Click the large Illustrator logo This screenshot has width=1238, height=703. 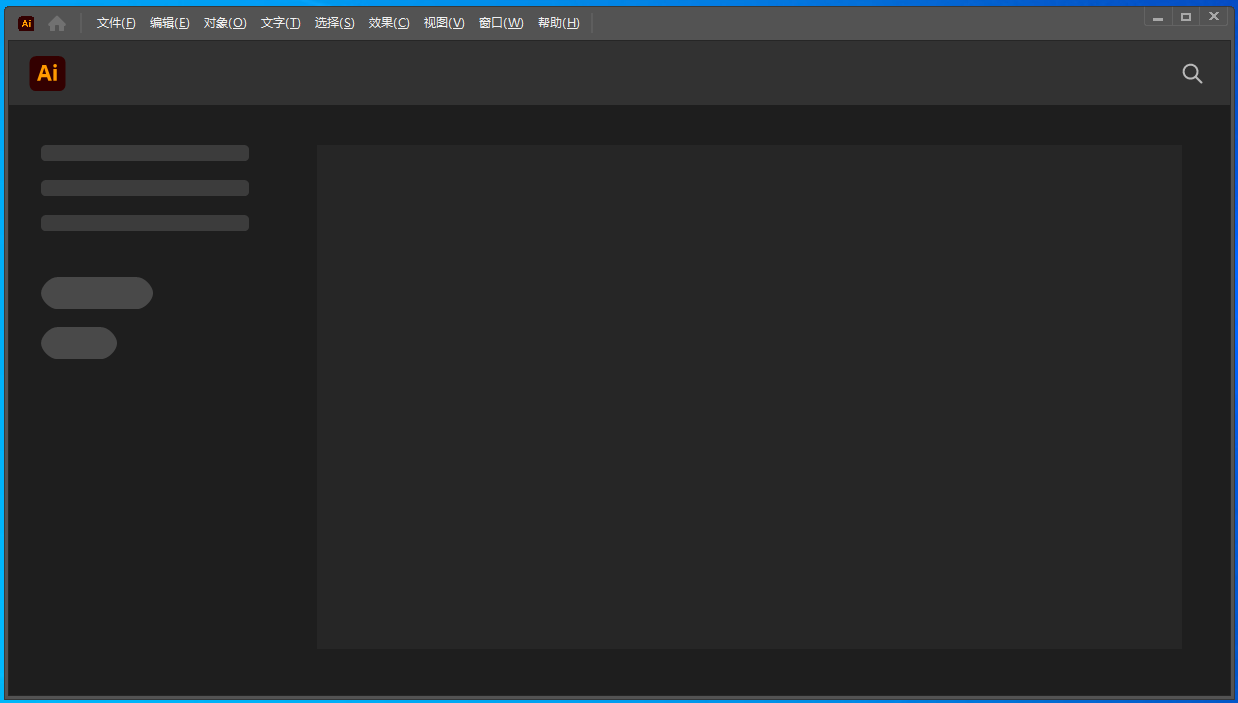point(48,73)
